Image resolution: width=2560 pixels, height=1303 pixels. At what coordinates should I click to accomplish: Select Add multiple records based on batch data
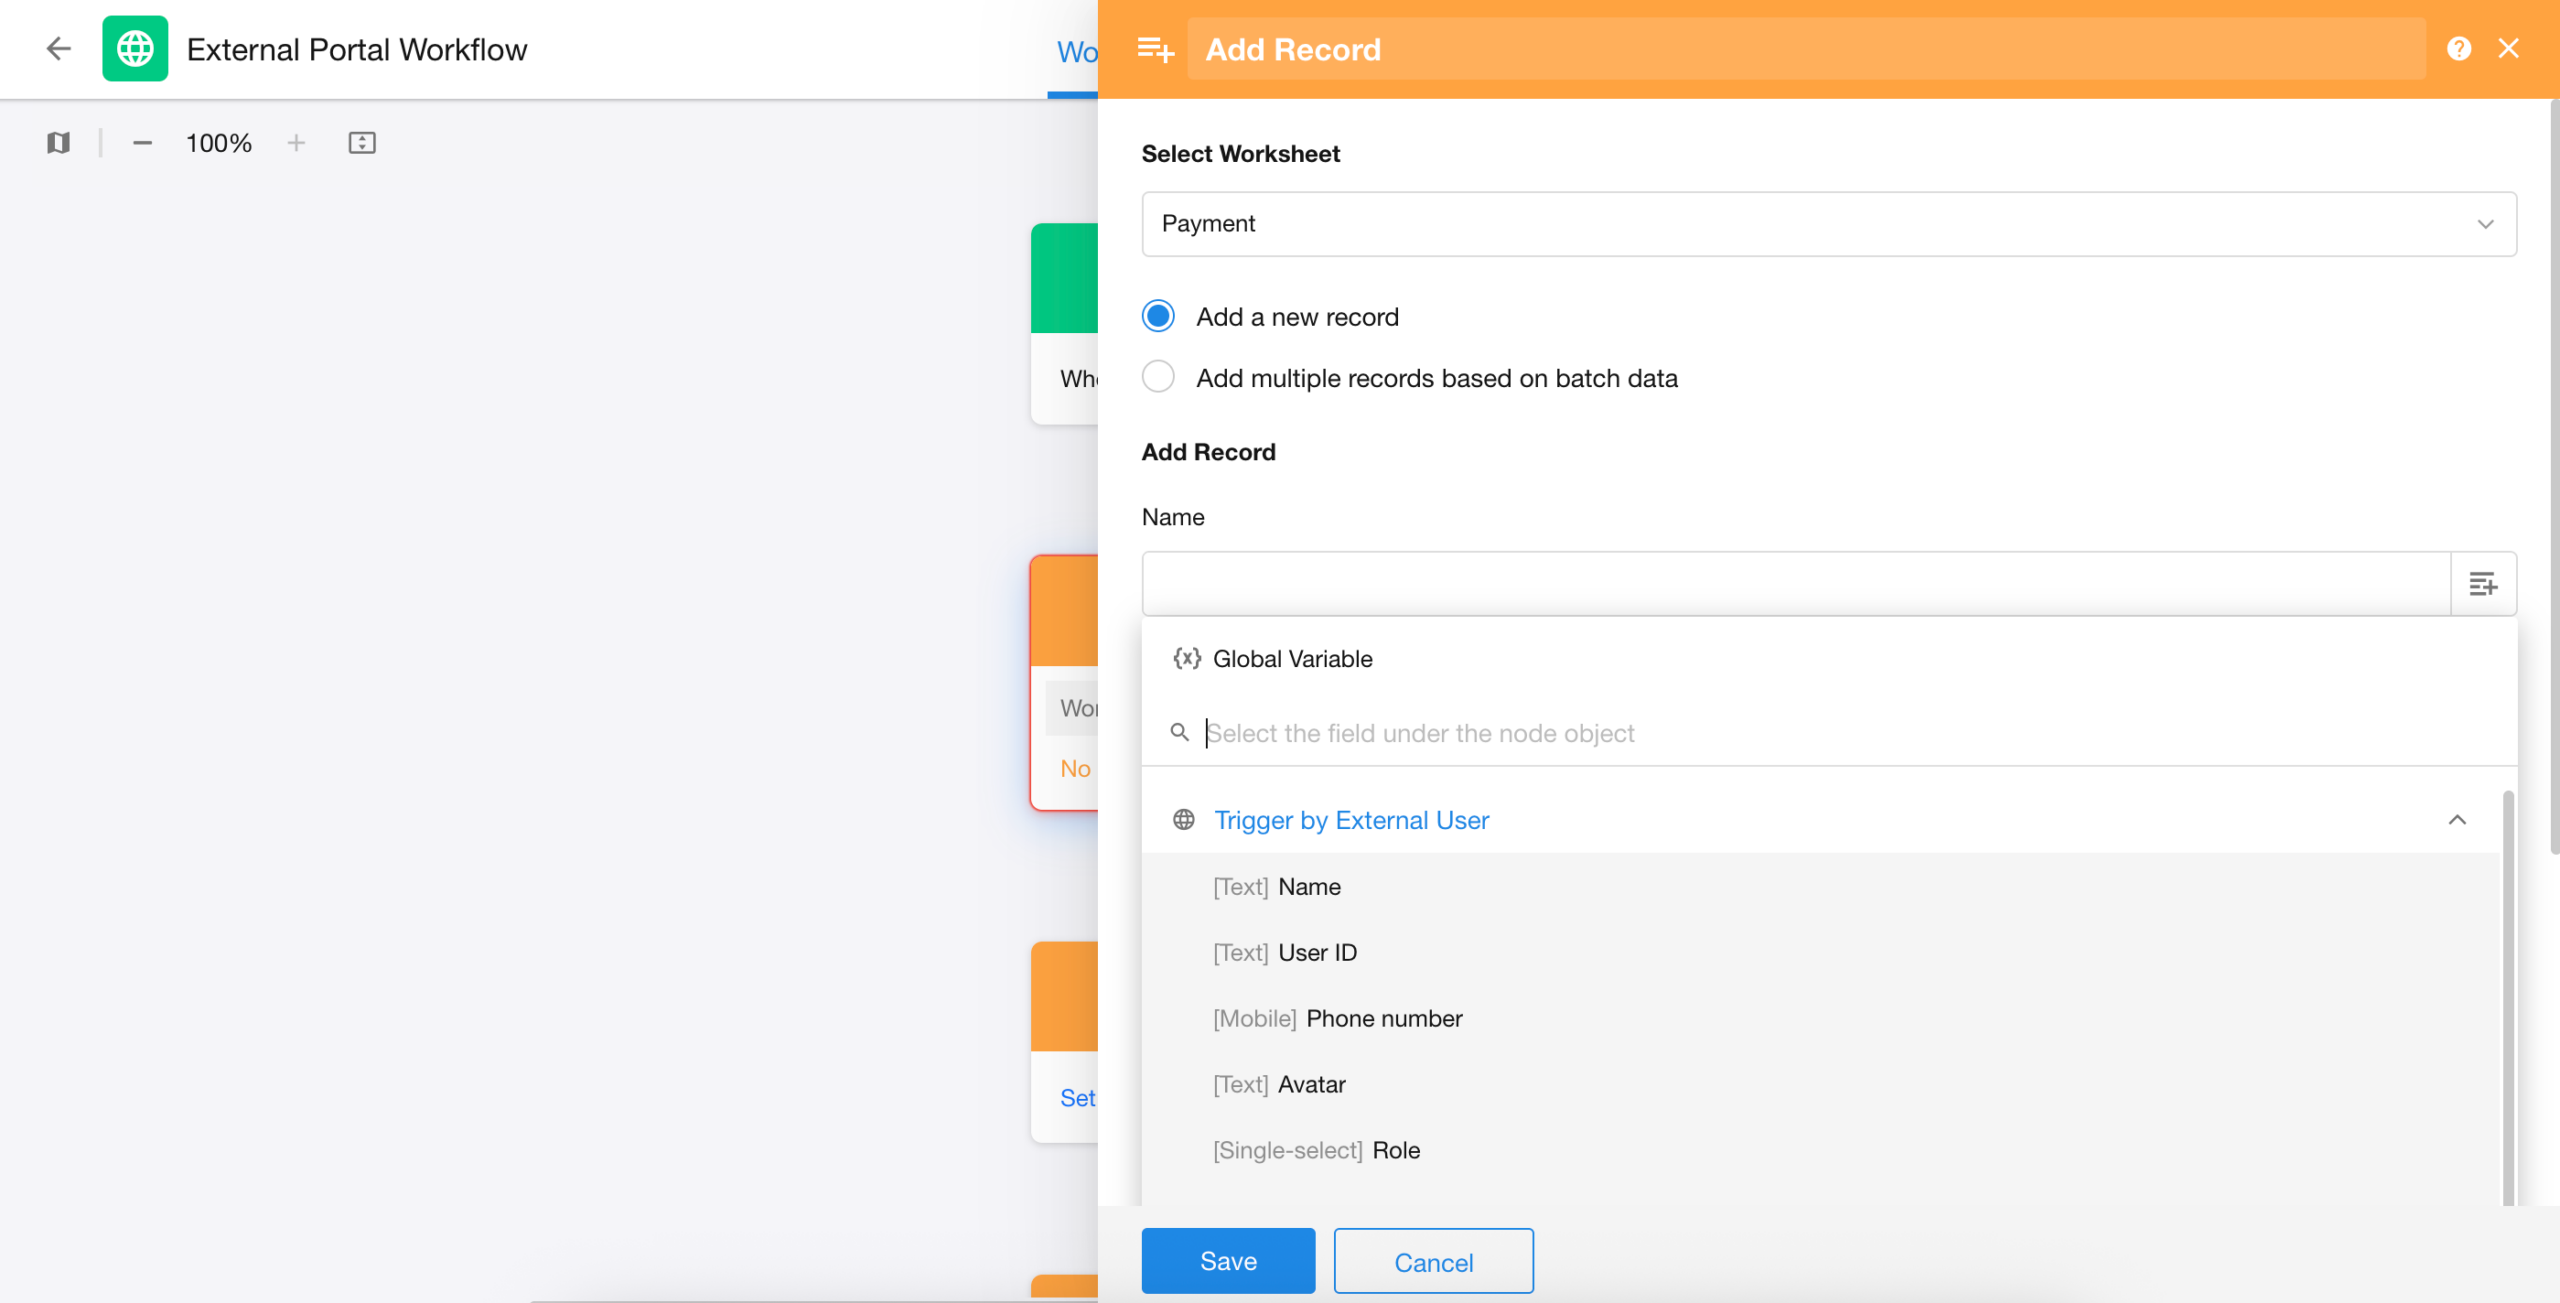click(x=1158, y=377)
